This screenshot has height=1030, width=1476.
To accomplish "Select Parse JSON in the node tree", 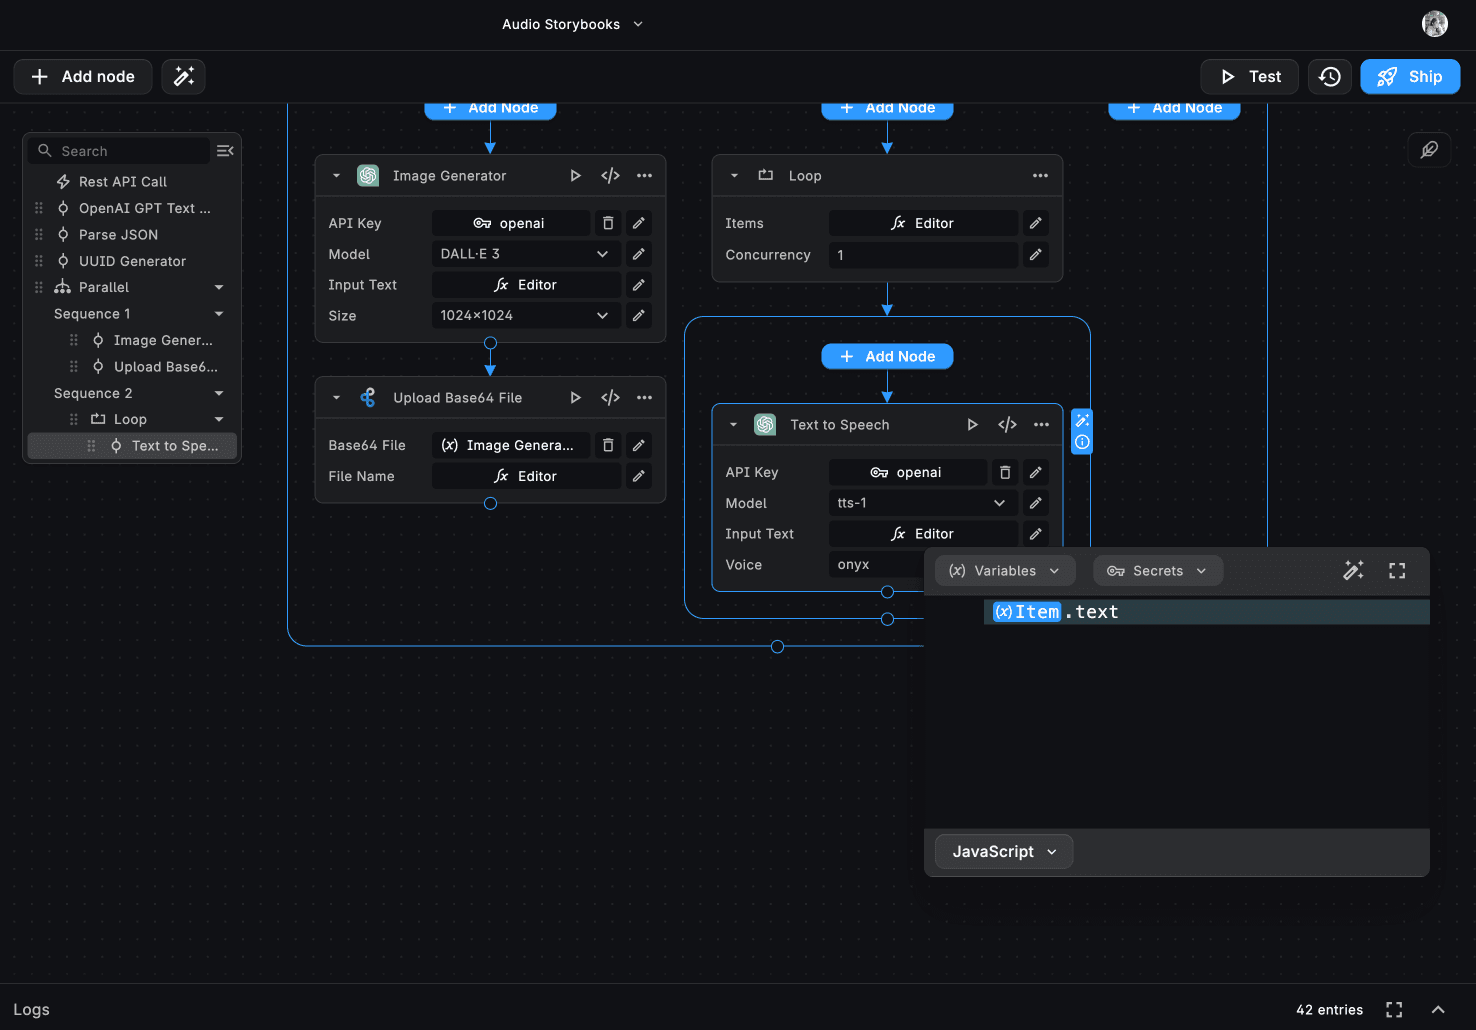I will (x=118, y=235).
